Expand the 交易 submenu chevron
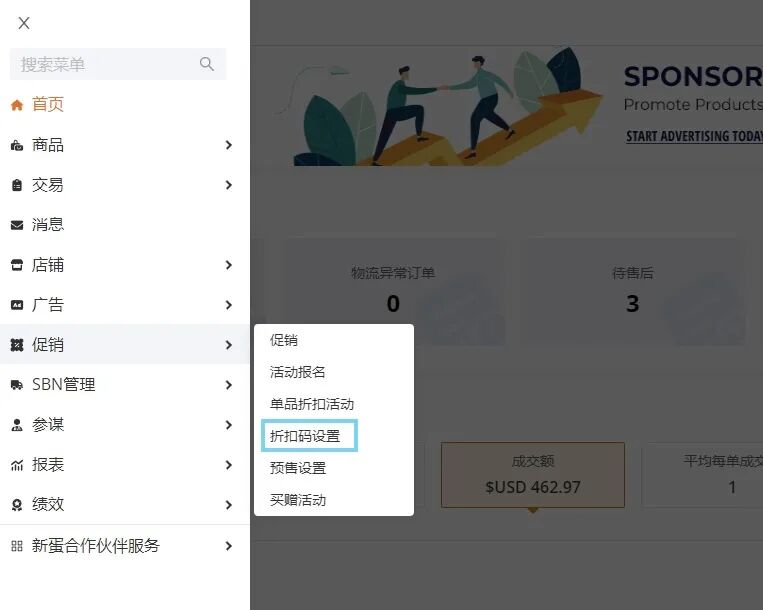This screenshot has width=763, height=610. pyautogui.click(x=228, y=185)
